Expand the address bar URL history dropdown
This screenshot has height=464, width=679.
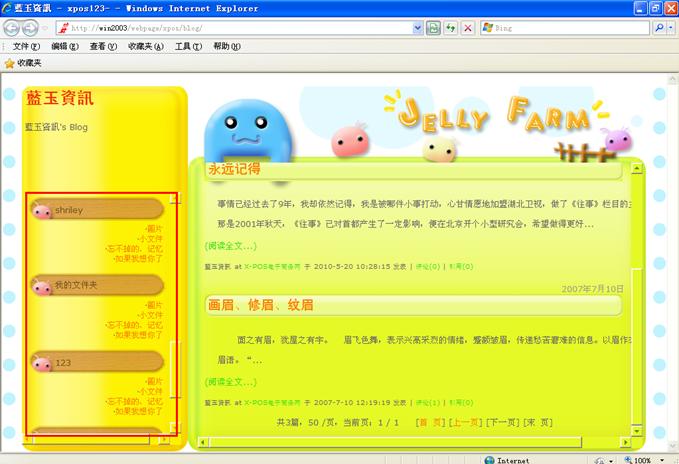417,28
